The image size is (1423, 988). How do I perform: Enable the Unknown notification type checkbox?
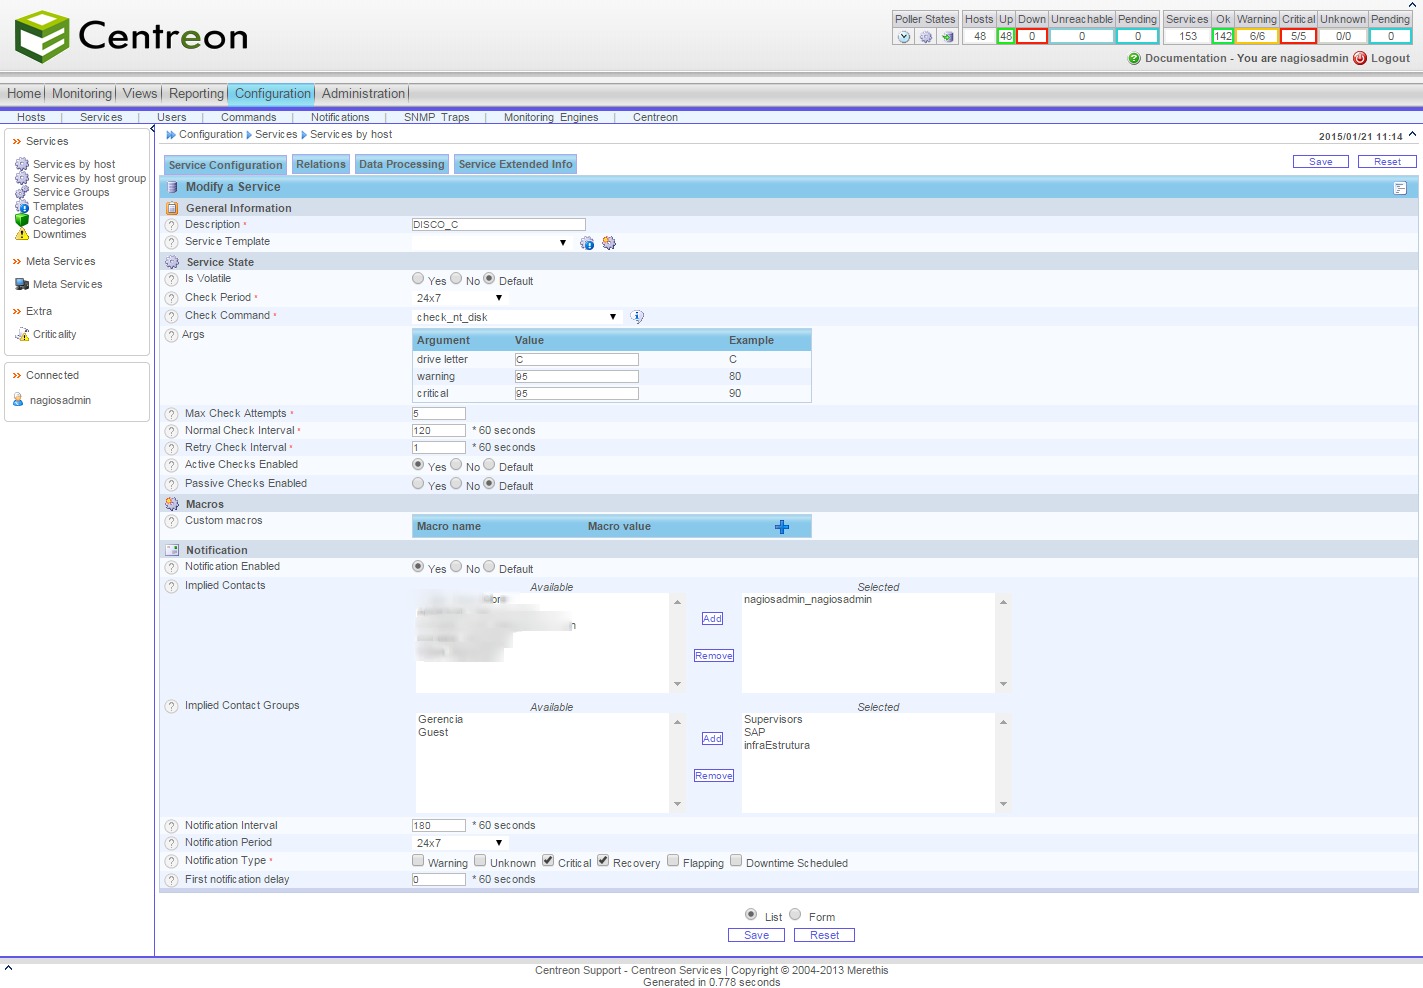pyautogui.click(x=480, y=861)
